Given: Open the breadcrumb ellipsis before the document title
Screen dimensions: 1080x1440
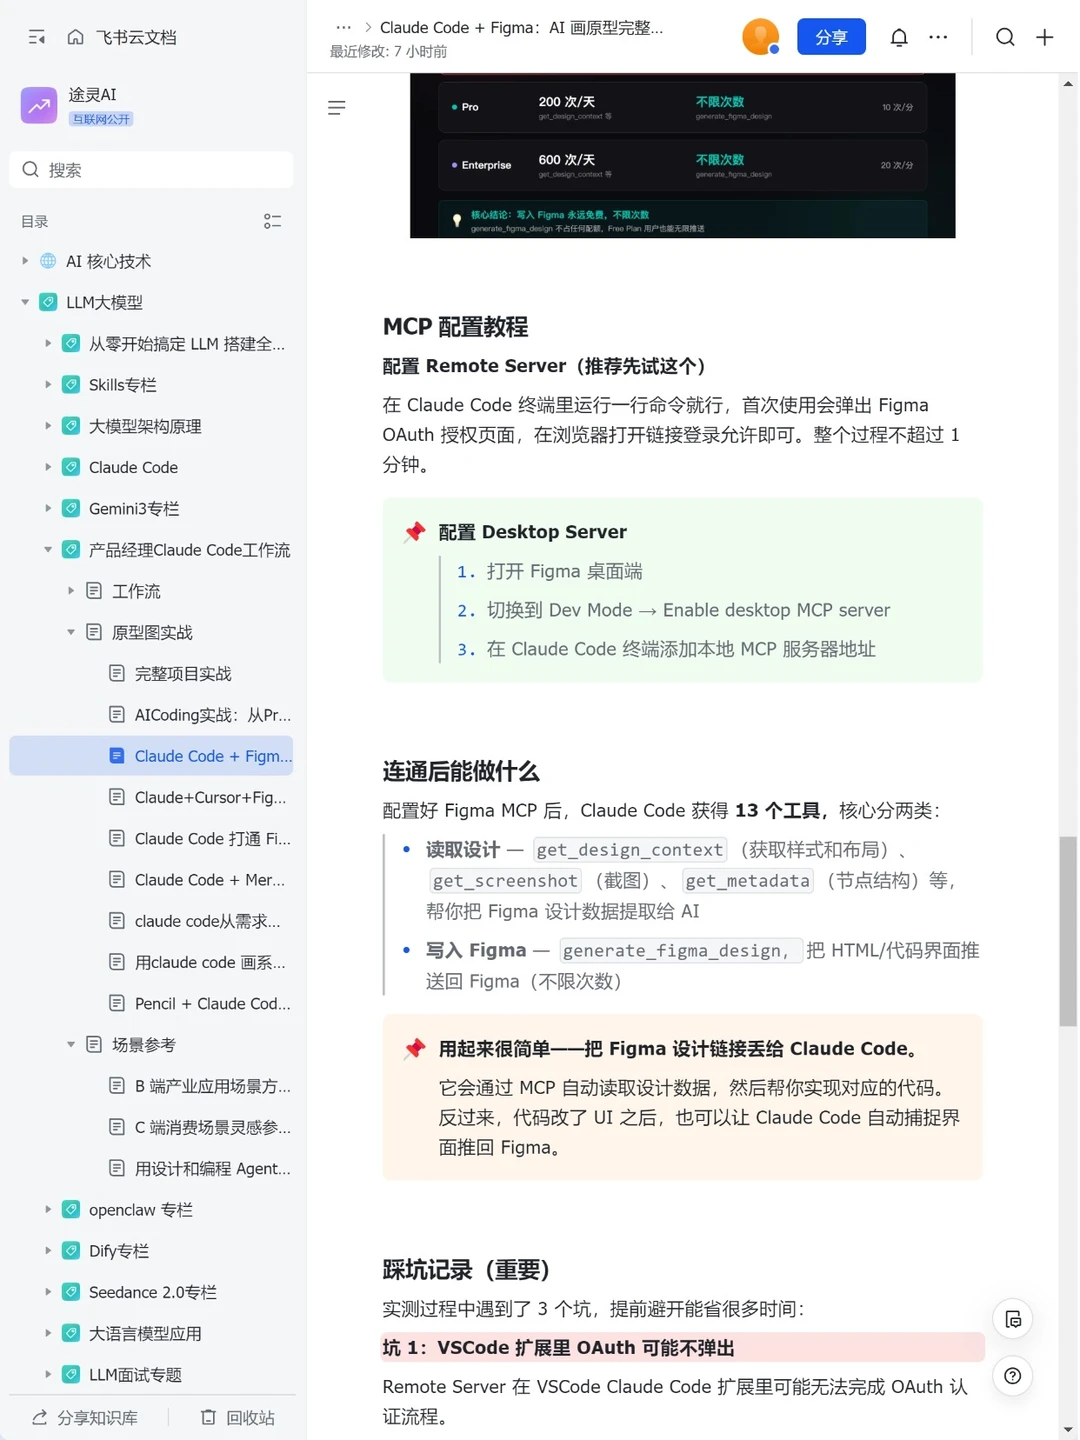Looking at the screenshot, I should point(343,27).
